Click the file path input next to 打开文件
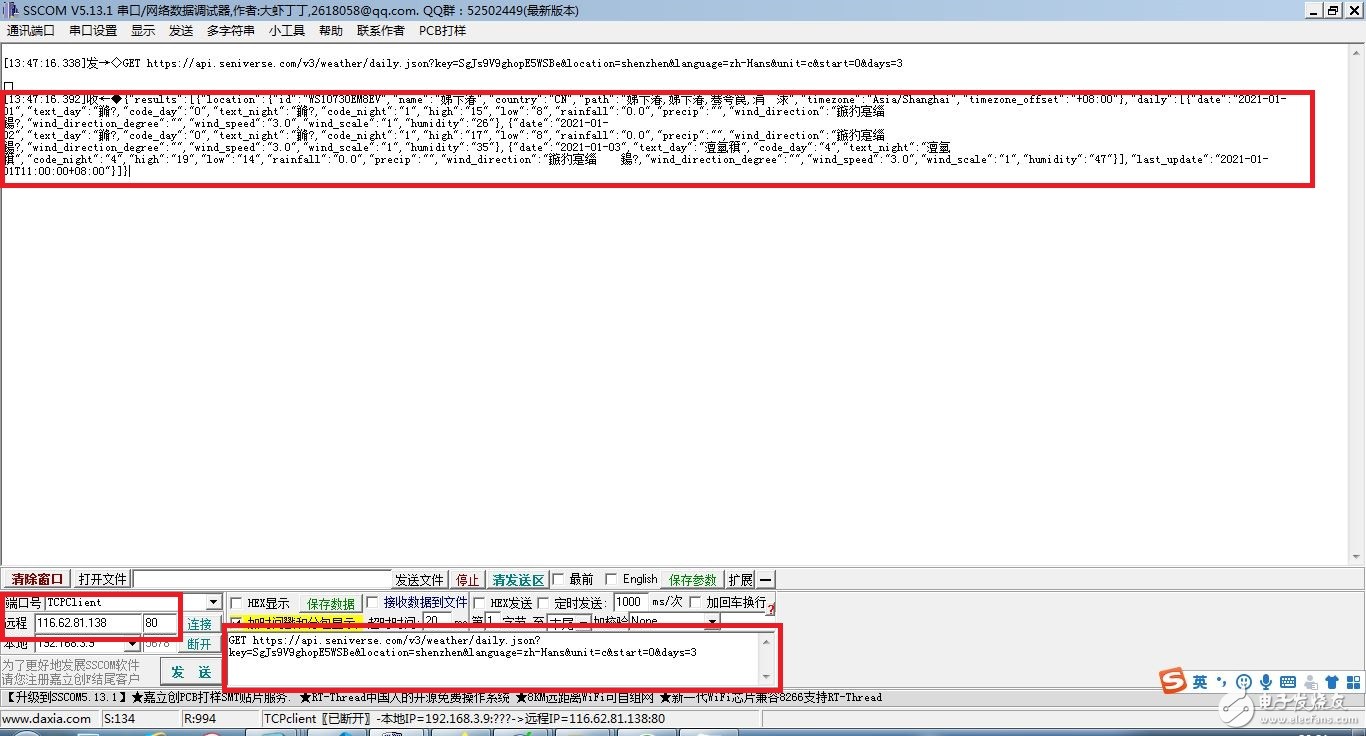1366x736 pixels. pyautogui.click(x=262, y=580)
